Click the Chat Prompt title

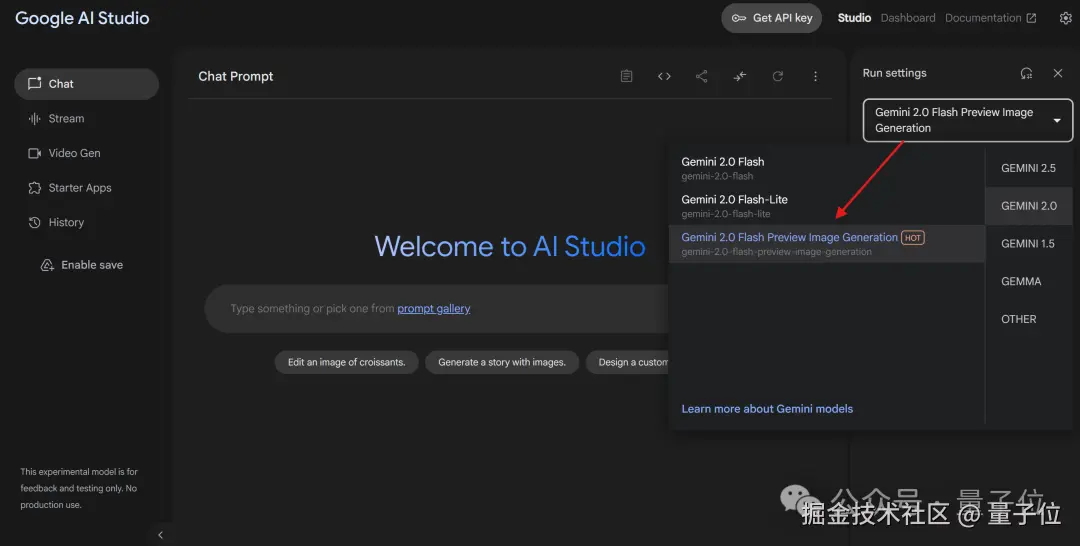236,76
